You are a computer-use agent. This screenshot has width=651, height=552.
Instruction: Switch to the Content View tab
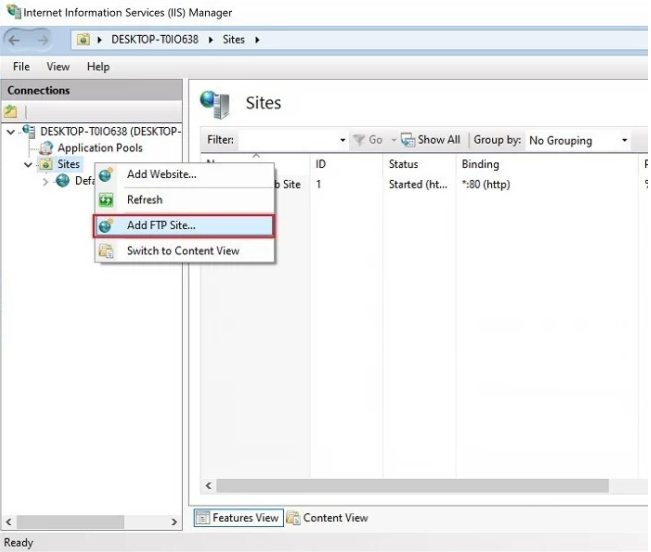(x=328, y=518)
